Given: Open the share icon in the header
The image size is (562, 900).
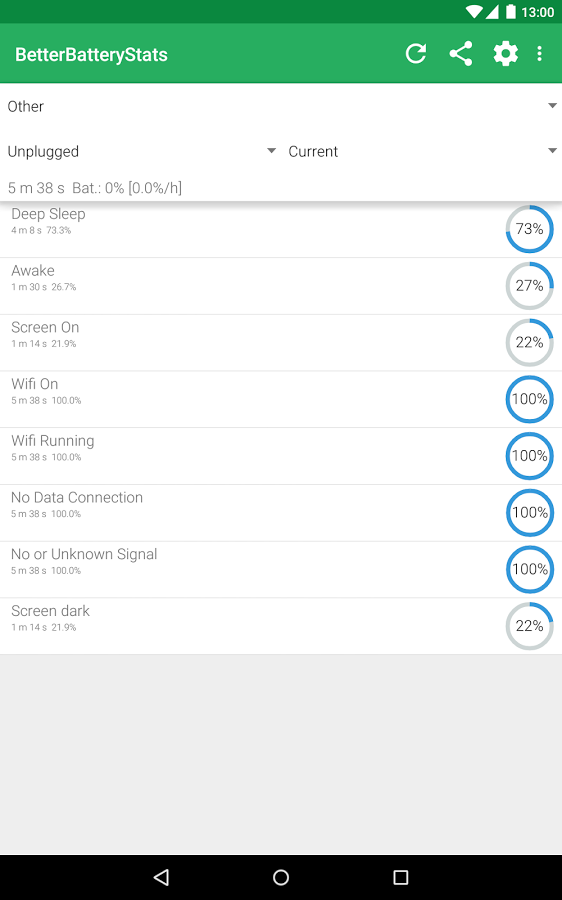Looking at the screenshot, I should pyautogui.click(x=460, y=54).
